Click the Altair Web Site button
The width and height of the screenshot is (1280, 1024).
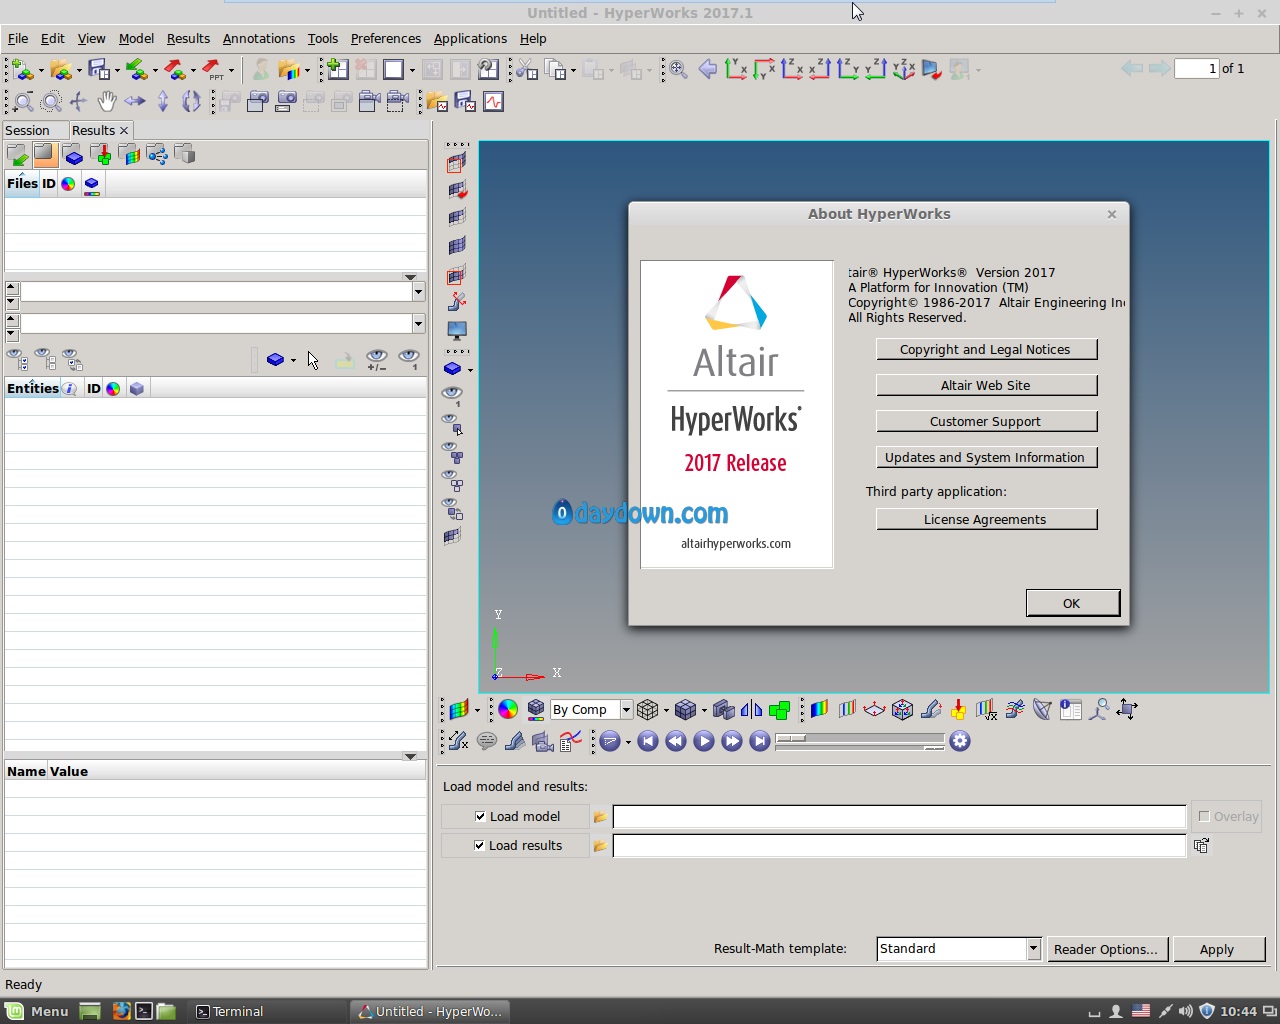986,385
